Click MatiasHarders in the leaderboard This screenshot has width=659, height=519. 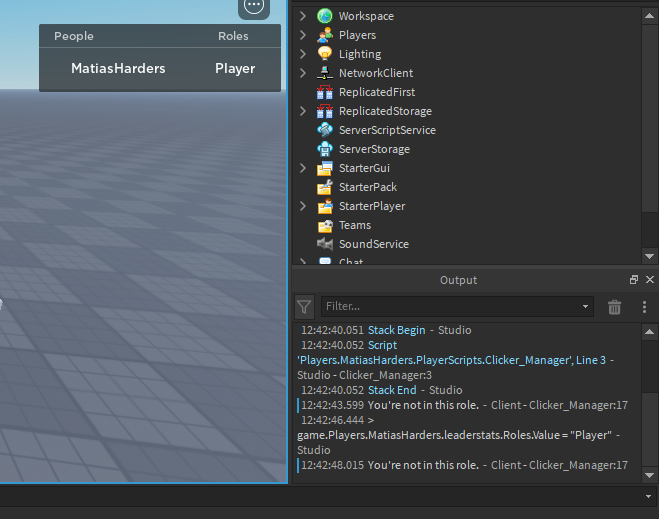click(118, 68)
